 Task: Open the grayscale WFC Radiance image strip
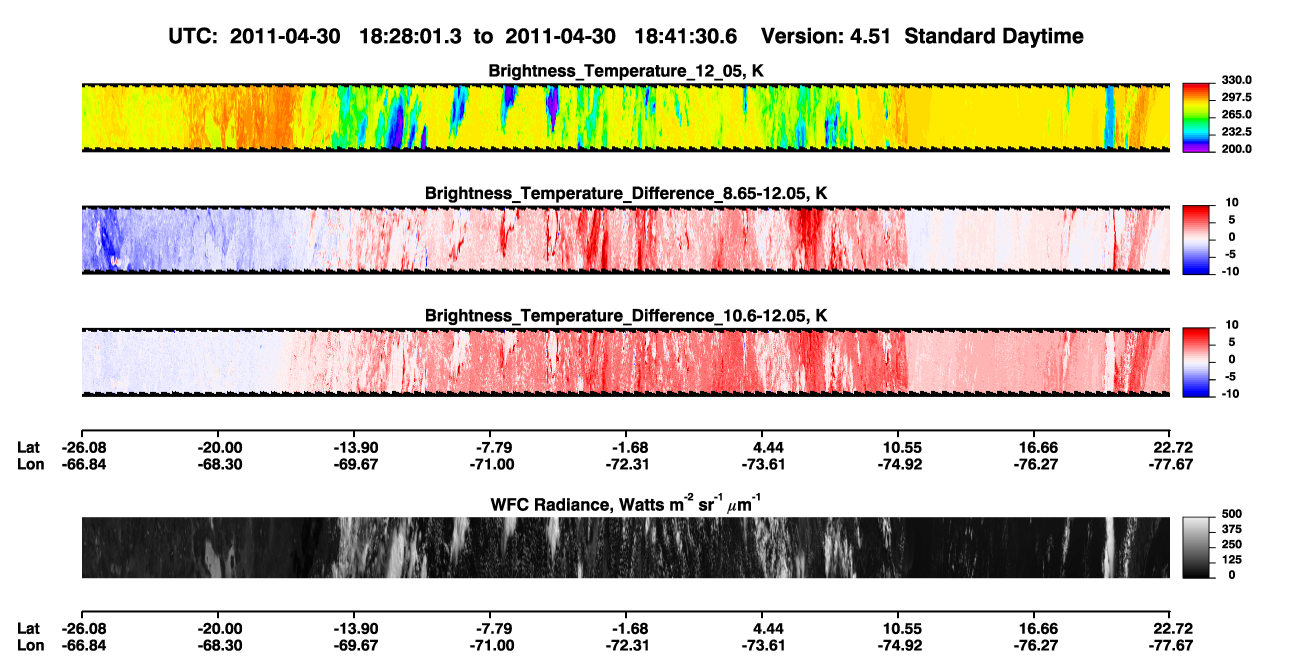pyautogui.click(x=626, y=548)
